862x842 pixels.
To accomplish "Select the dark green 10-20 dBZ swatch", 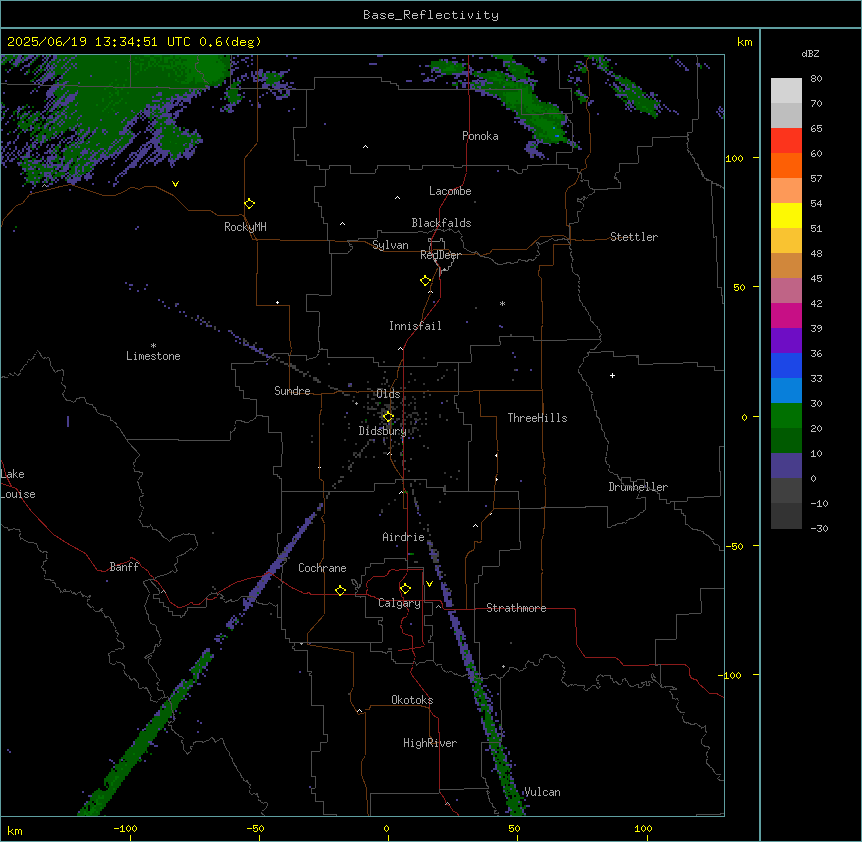I will [786, 441].
